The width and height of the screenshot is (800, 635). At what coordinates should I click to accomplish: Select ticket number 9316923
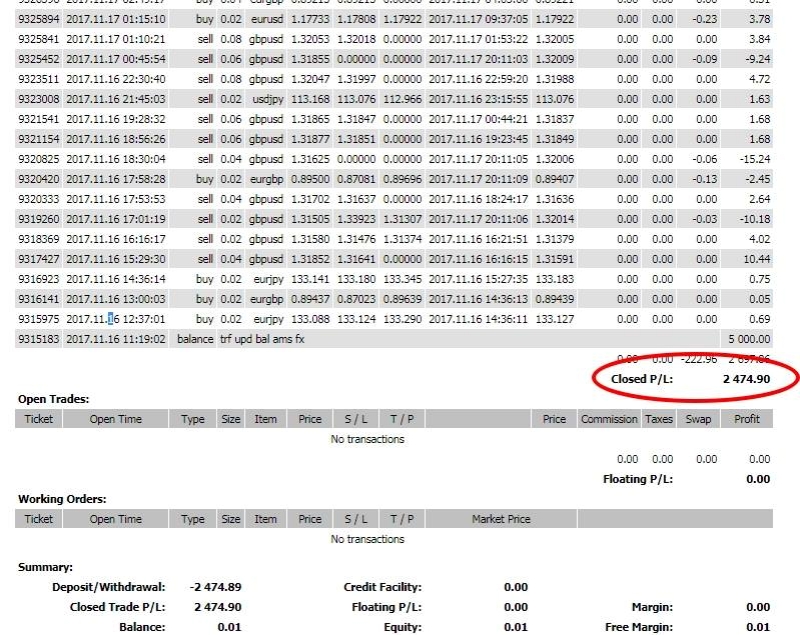point(39,279)
